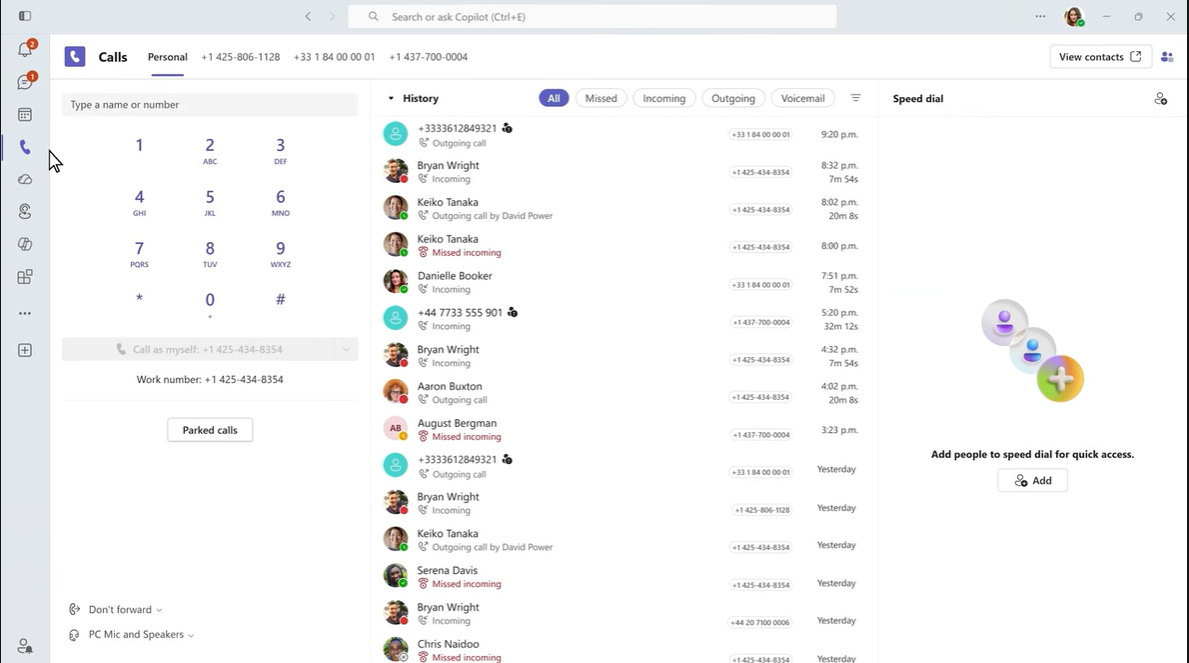Image resolution: width=1189 pixels, height=663 pixels.
Task: Tap the hash key on the dial pad
Action: pos(281,299)
